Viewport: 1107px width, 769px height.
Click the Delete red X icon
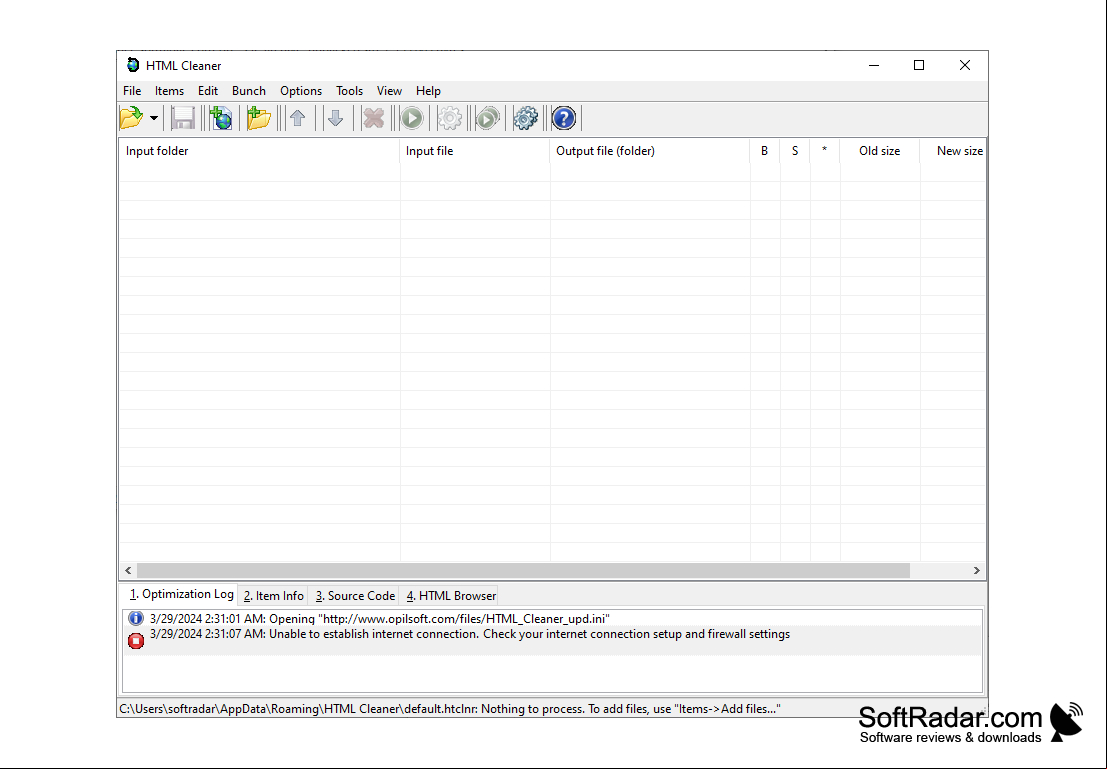(x=373, y=118)
